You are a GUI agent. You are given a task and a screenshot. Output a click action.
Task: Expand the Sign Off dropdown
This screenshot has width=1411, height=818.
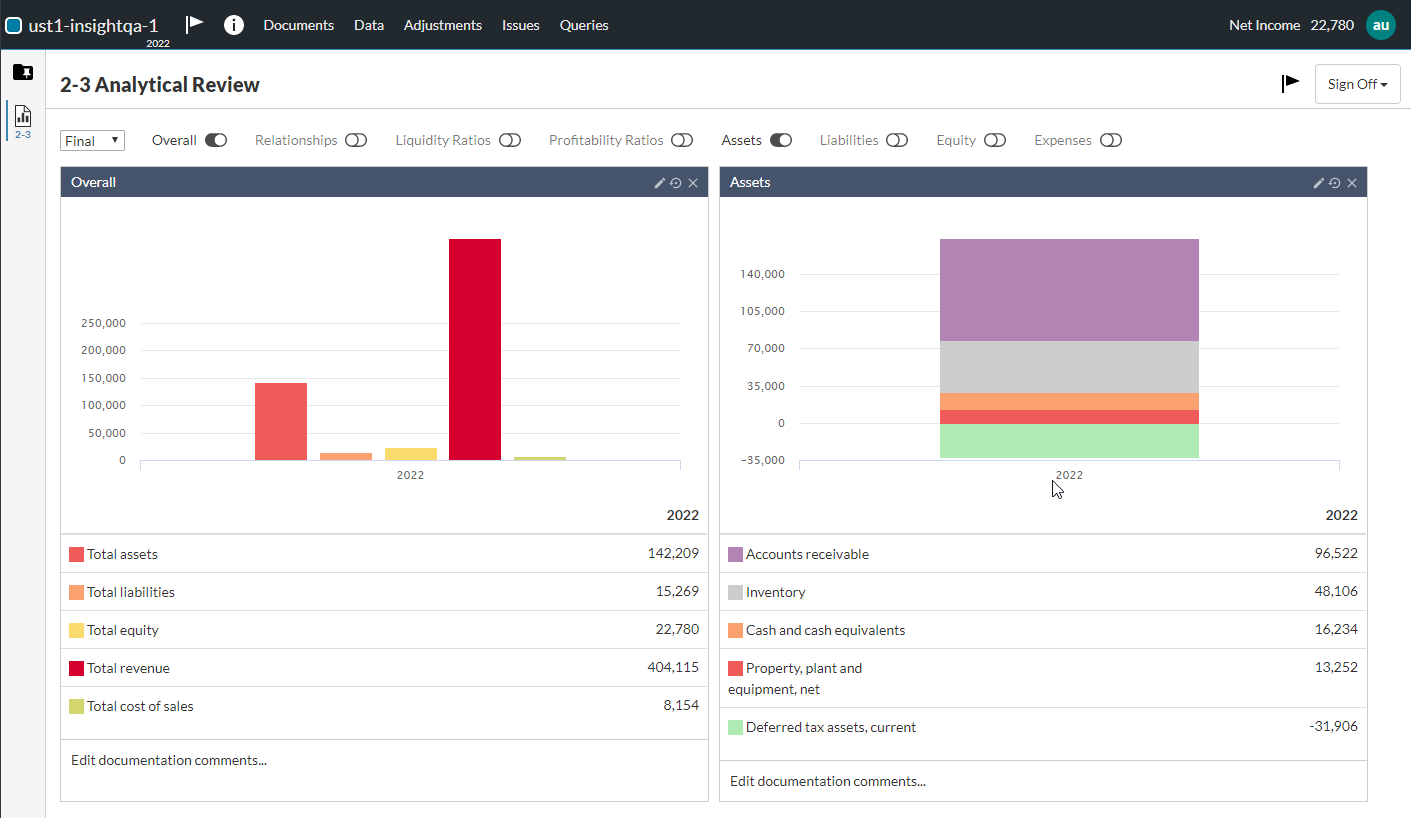point(1357,84)
